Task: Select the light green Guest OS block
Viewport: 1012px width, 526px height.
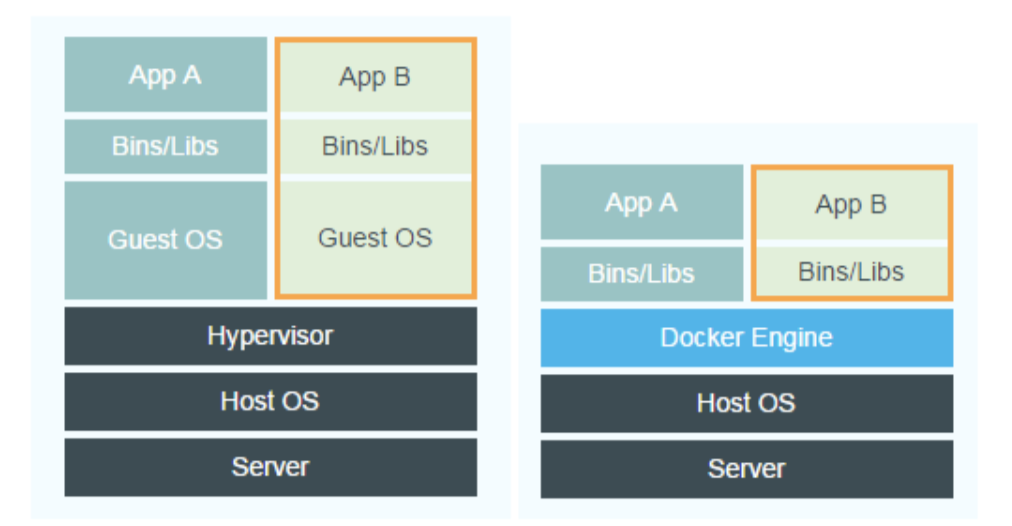Action: click(375, 238)
